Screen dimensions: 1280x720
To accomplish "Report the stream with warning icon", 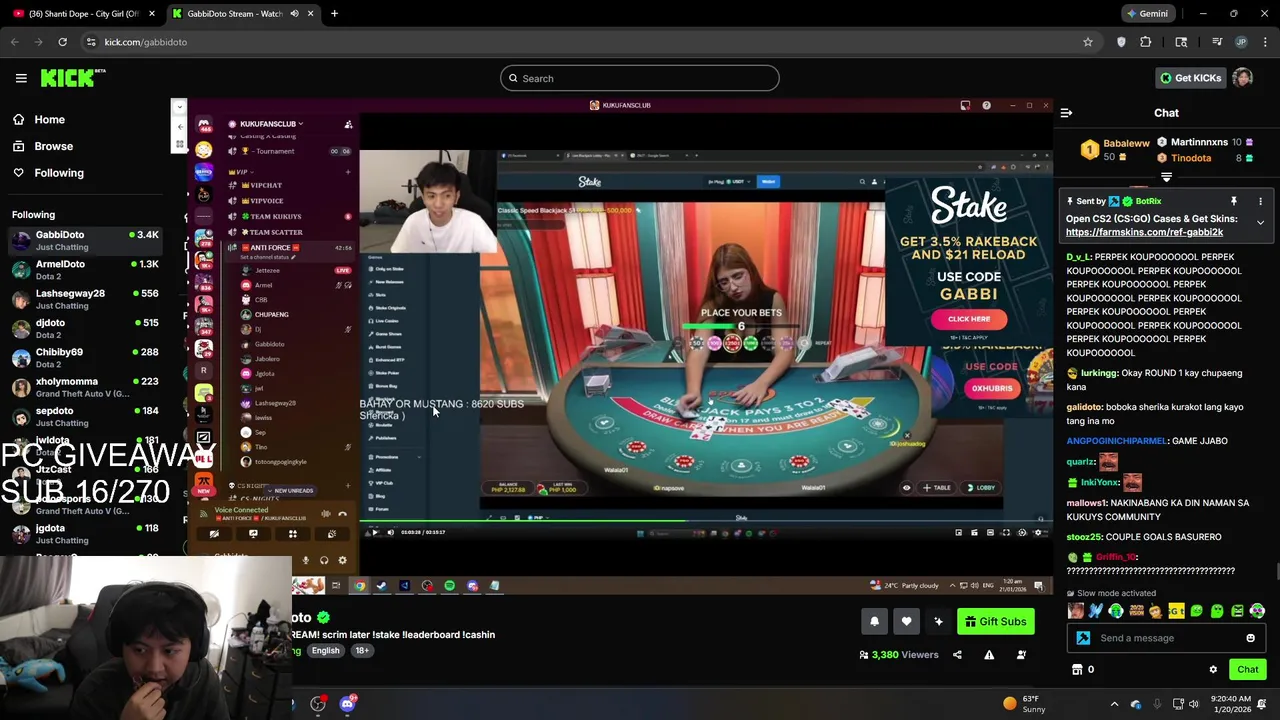I will coord(989,655).
